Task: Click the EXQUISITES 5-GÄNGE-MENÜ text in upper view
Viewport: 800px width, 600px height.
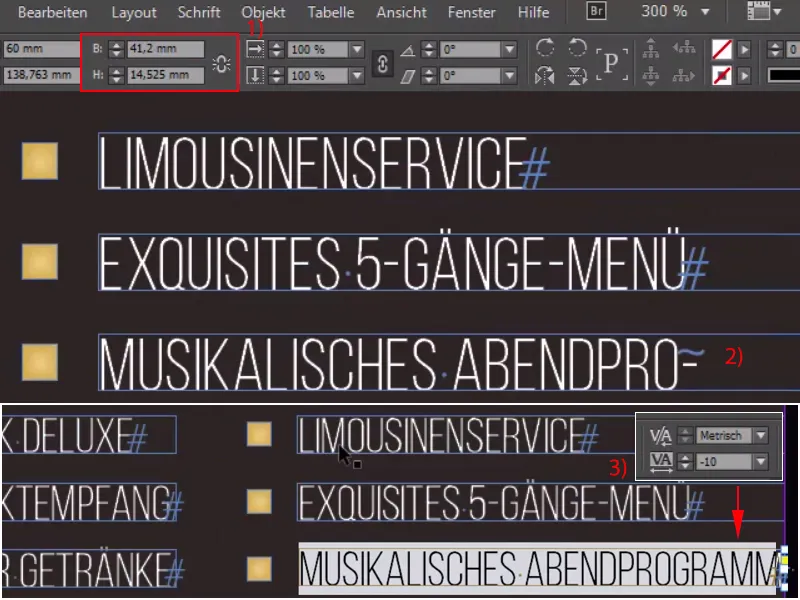Action: (x=393, y=263)
